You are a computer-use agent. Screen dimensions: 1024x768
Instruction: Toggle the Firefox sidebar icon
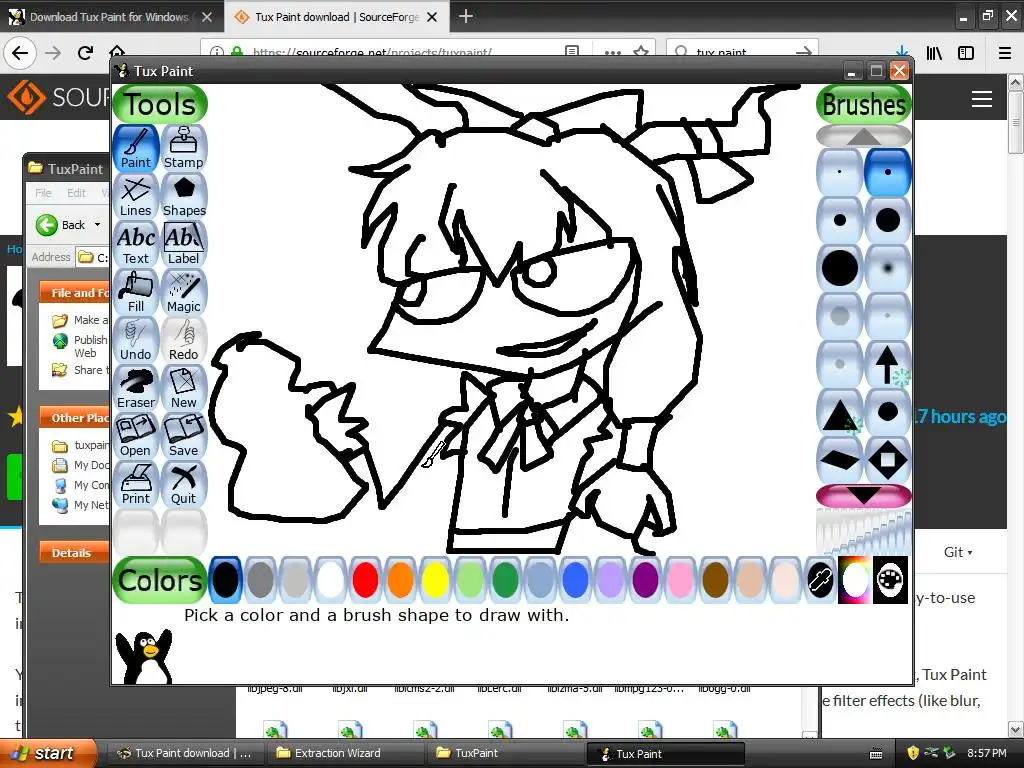pyautogui.click(x=966, y=53)
